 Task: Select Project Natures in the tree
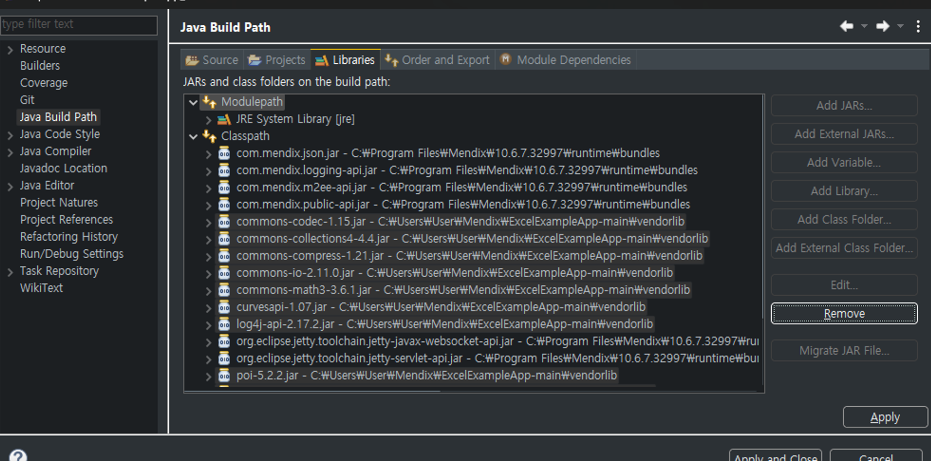[59, 203]
